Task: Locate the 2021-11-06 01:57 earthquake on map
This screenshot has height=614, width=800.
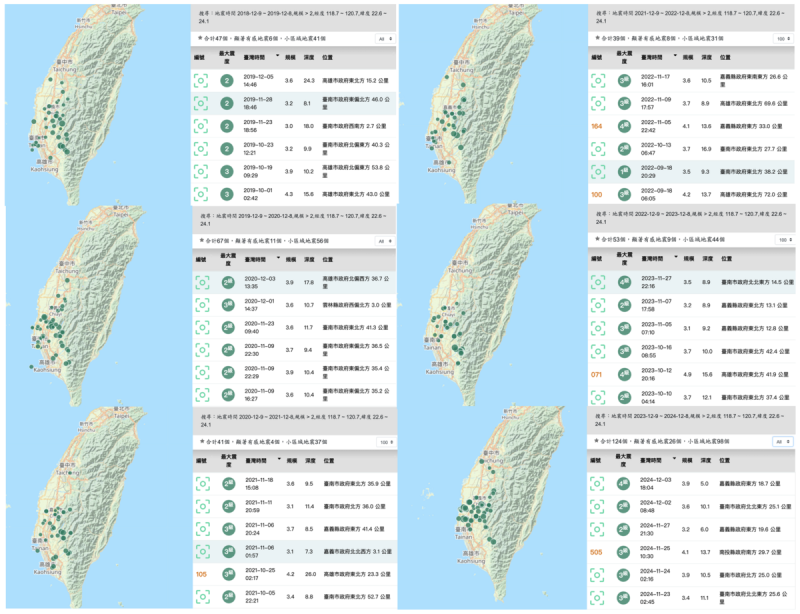Action: 203,551
